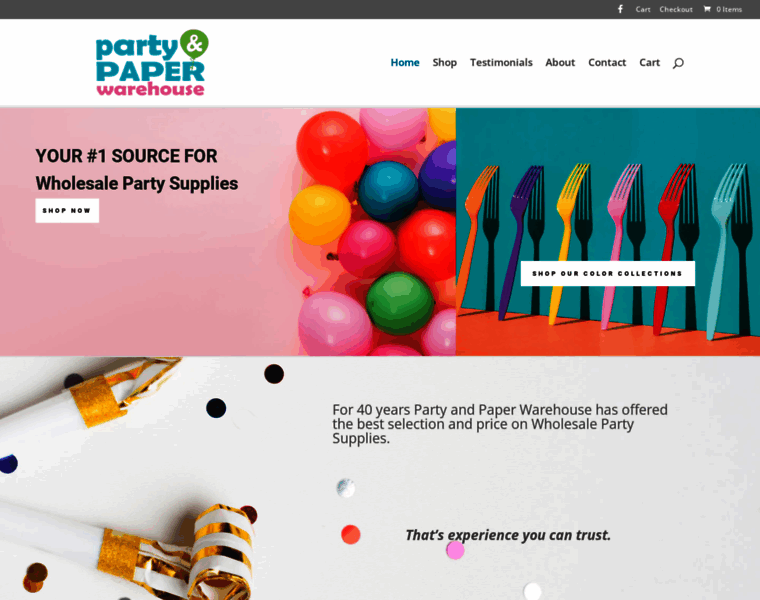Screen dimensions: 760x600
Task: Click the Party & Paper Warehouse logo
Action: pyautogui.click(x=152, y=63)
